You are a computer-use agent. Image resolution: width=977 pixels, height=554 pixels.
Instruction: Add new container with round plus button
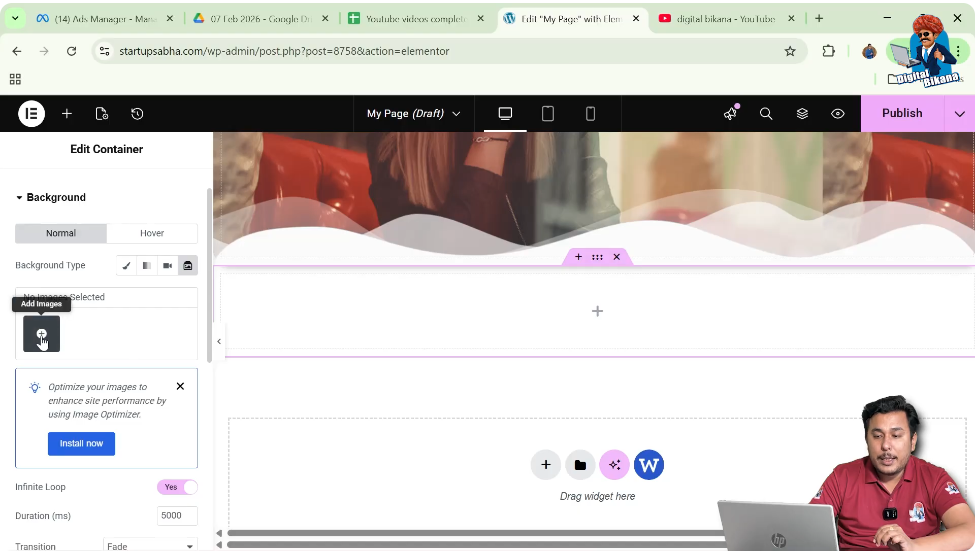pyautogui.click(x=545, y=465)
